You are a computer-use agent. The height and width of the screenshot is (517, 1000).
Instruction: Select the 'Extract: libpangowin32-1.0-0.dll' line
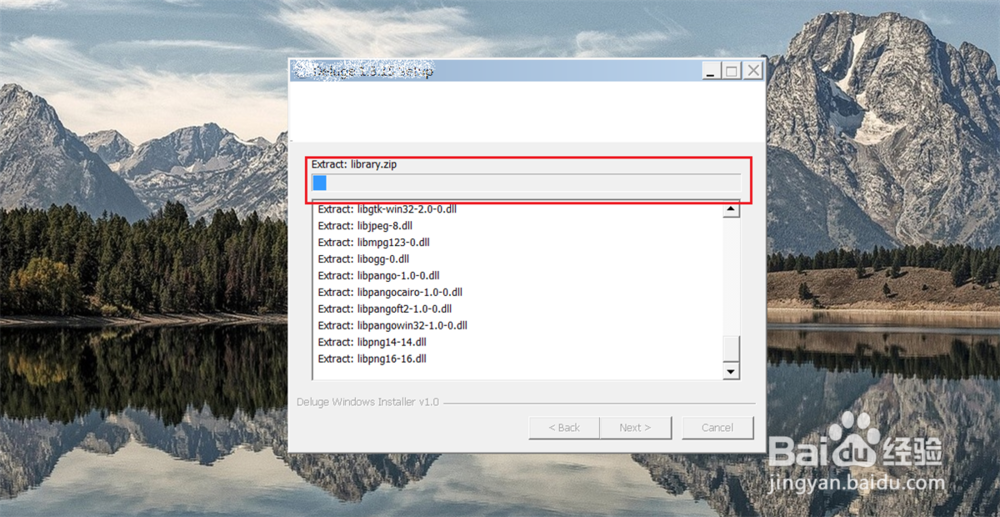click(x=393, y=325)
